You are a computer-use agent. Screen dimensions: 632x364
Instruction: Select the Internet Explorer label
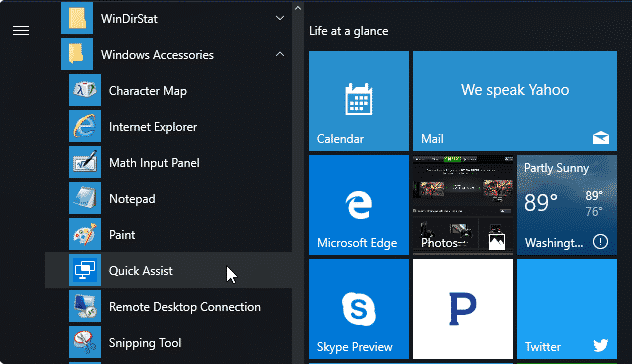[x=153, y=127]
